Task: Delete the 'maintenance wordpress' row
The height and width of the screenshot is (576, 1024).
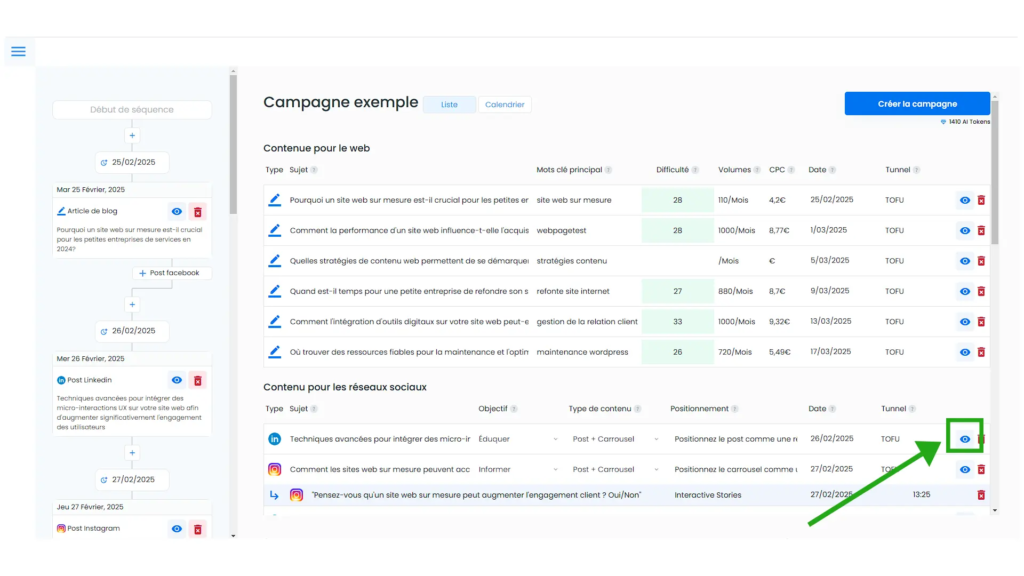Action: (981, 352)
